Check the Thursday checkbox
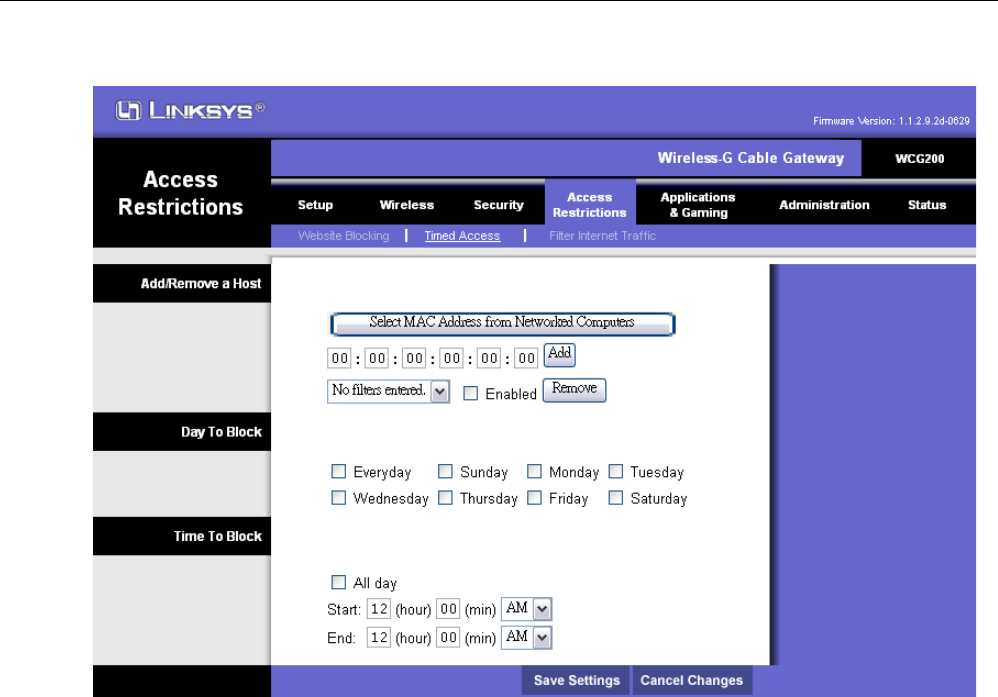 coord(445,497)
